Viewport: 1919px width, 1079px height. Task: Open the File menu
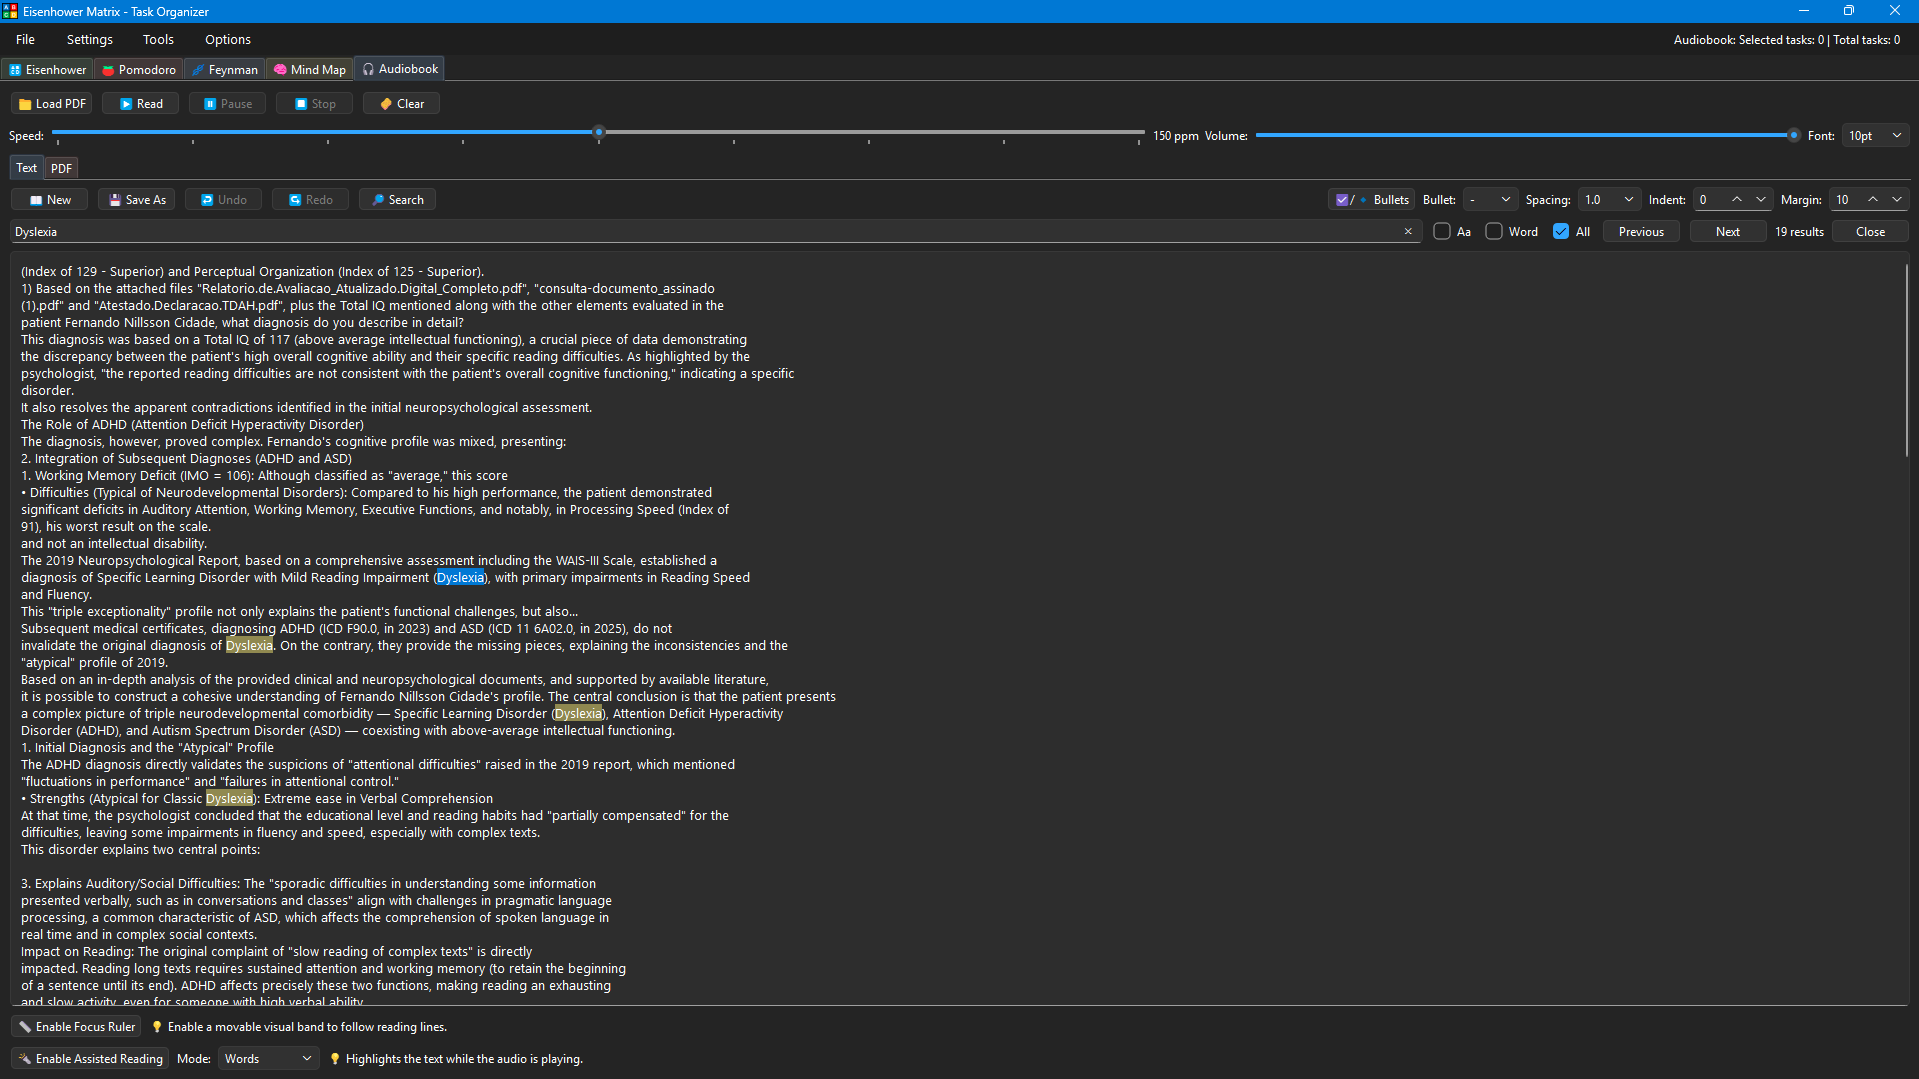(x=25, y=40)
